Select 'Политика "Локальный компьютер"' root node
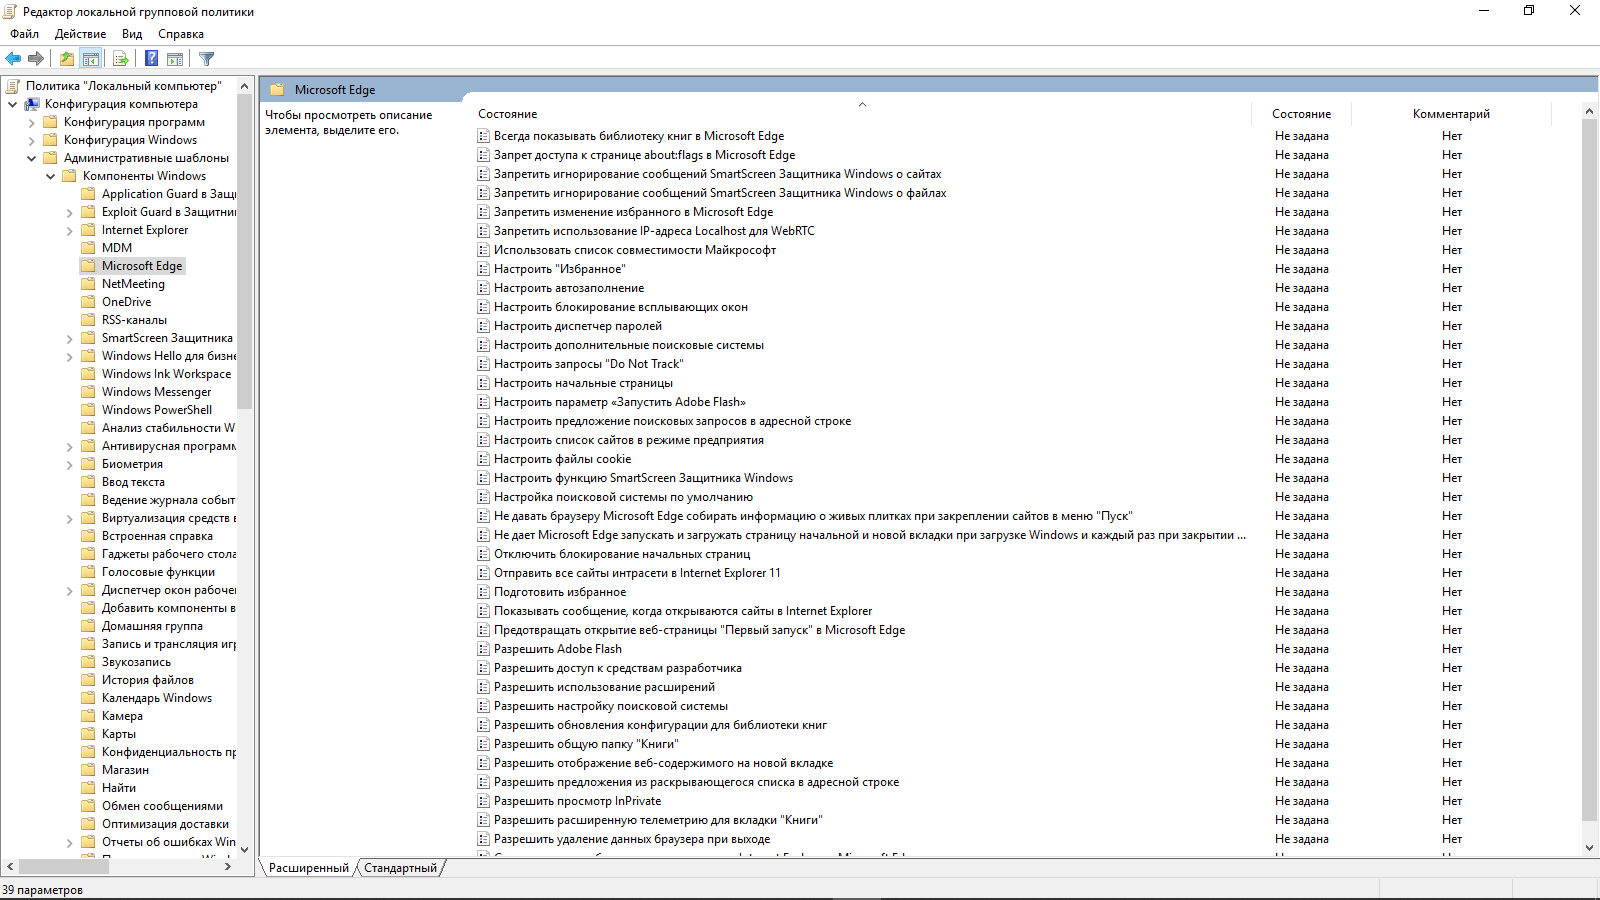 [x=123, y=86]
